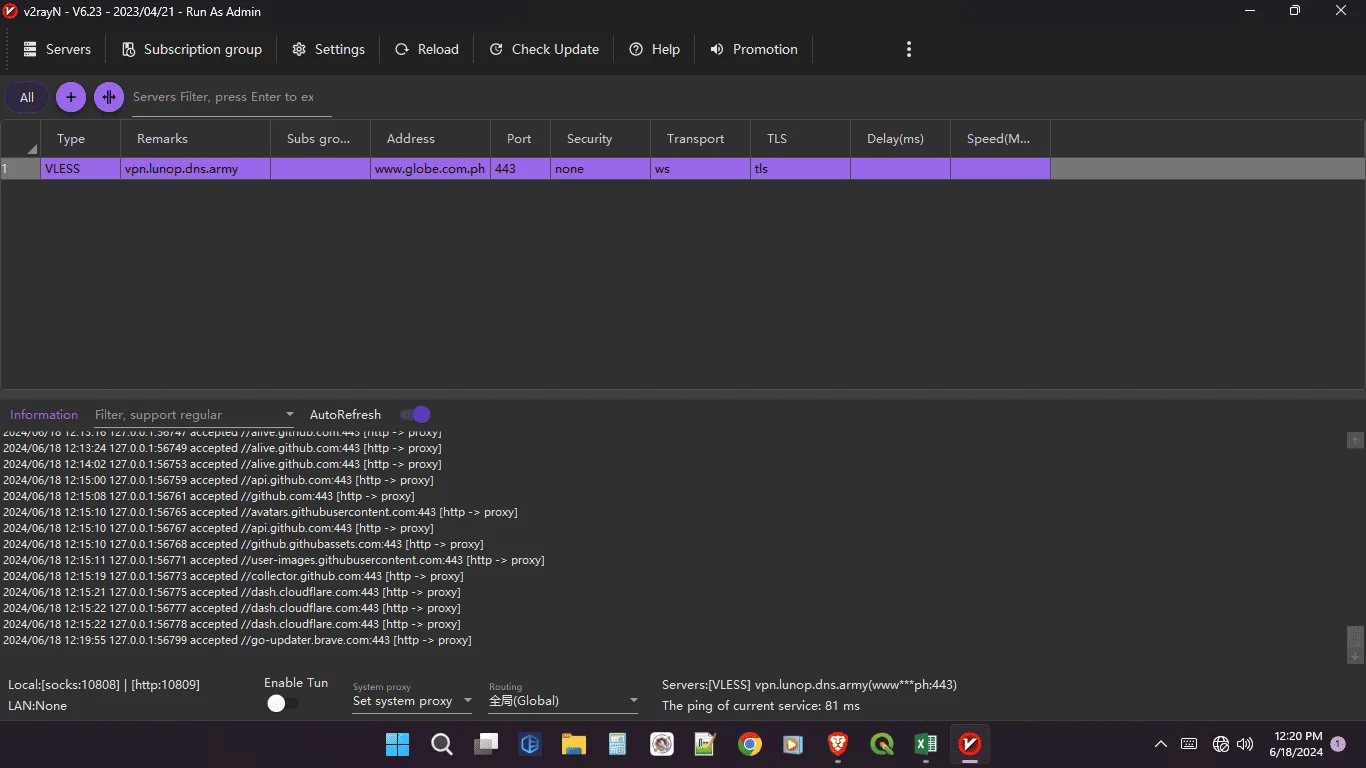Open Google Chrome from taskbar
Viewport: 1366px width, 768px height.
(749, 744)
